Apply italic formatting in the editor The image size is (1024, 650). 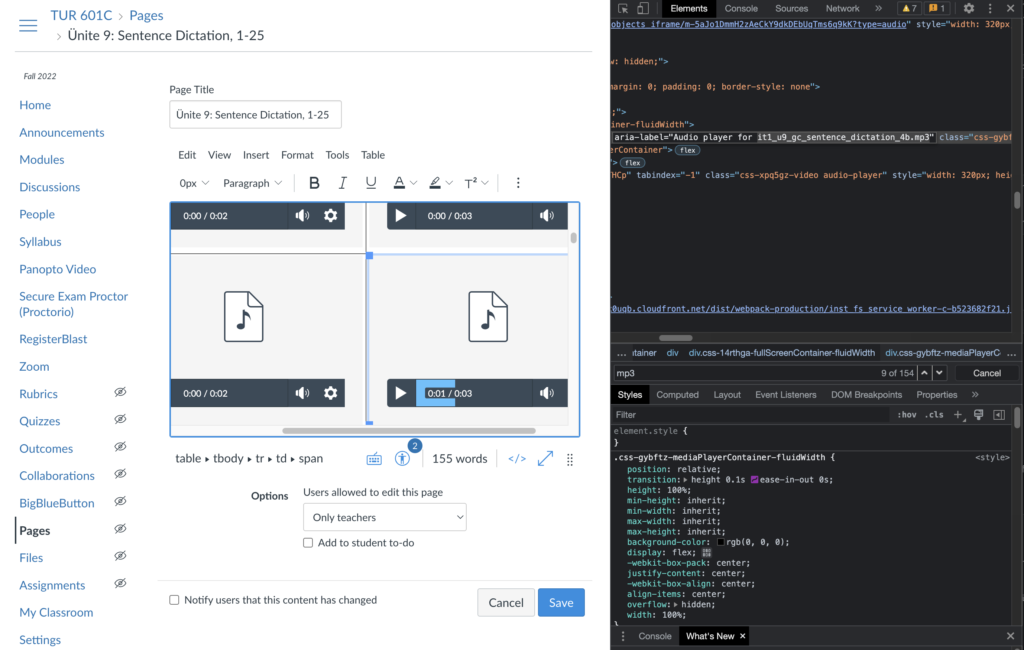tap(342, 183)
